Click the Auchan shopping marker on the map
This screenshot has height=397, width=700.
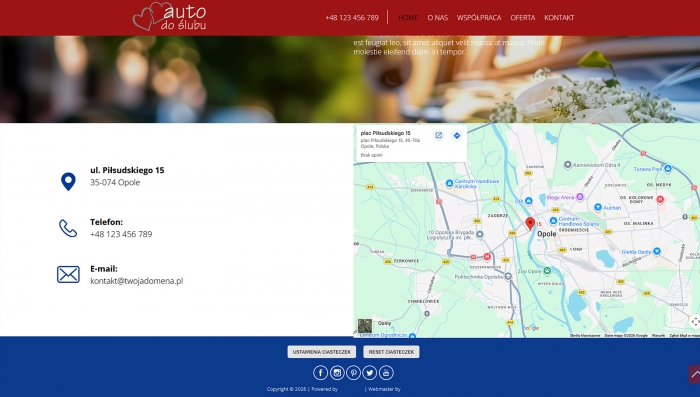point(598,207)
